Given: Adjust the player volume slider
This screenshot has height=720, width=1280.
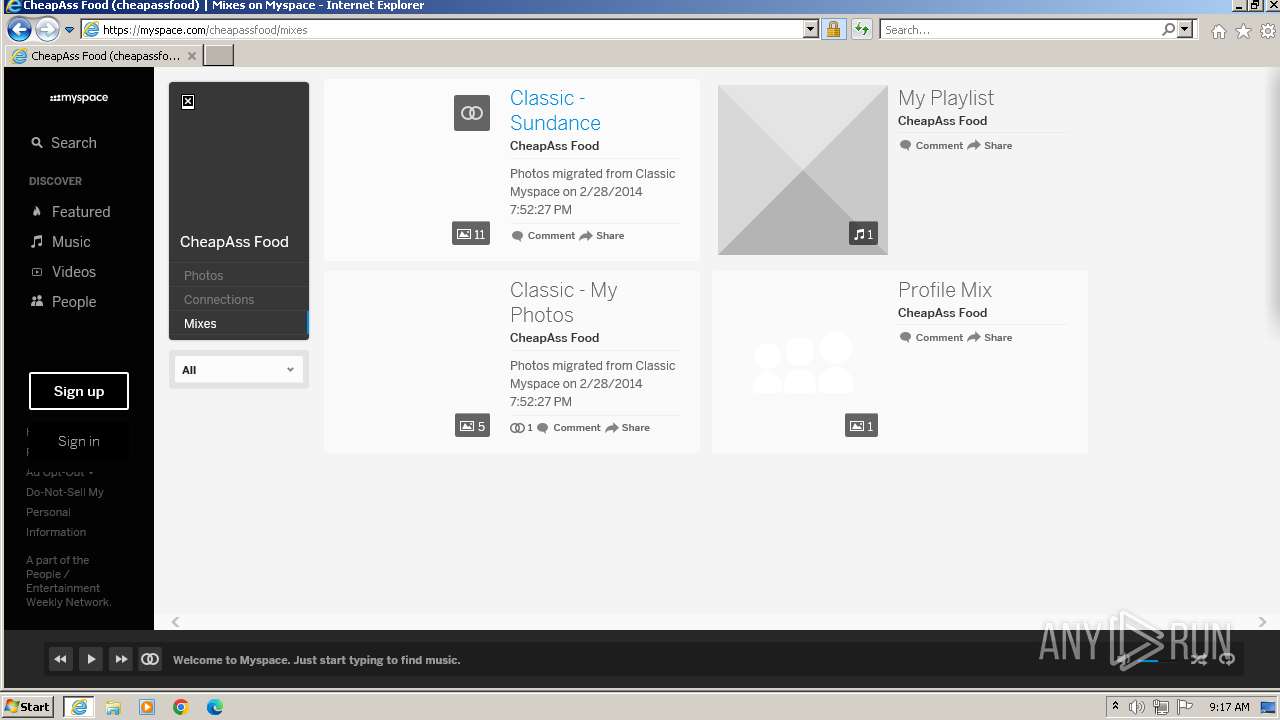Looking at the screenshot, I should [1154, 660].
